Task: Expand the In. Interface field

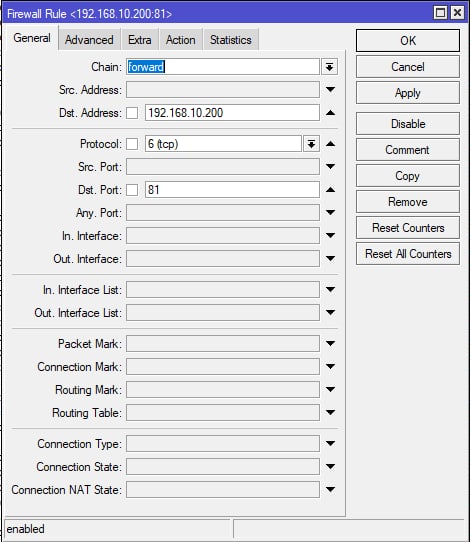Action: click(x=330, y=236)
